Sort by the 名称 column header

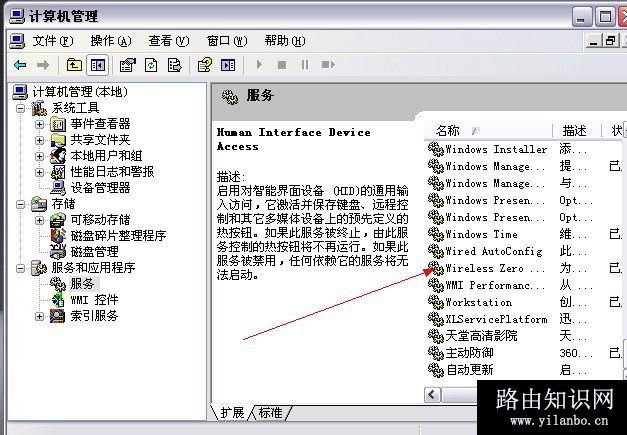[488, 130]
